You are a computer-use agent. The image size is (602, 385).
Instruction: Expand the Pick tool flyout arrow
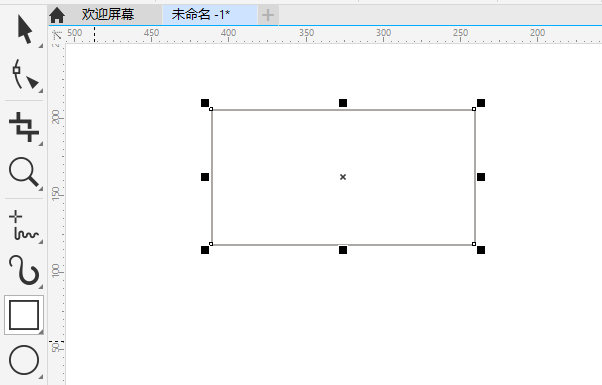pos(40,46)
